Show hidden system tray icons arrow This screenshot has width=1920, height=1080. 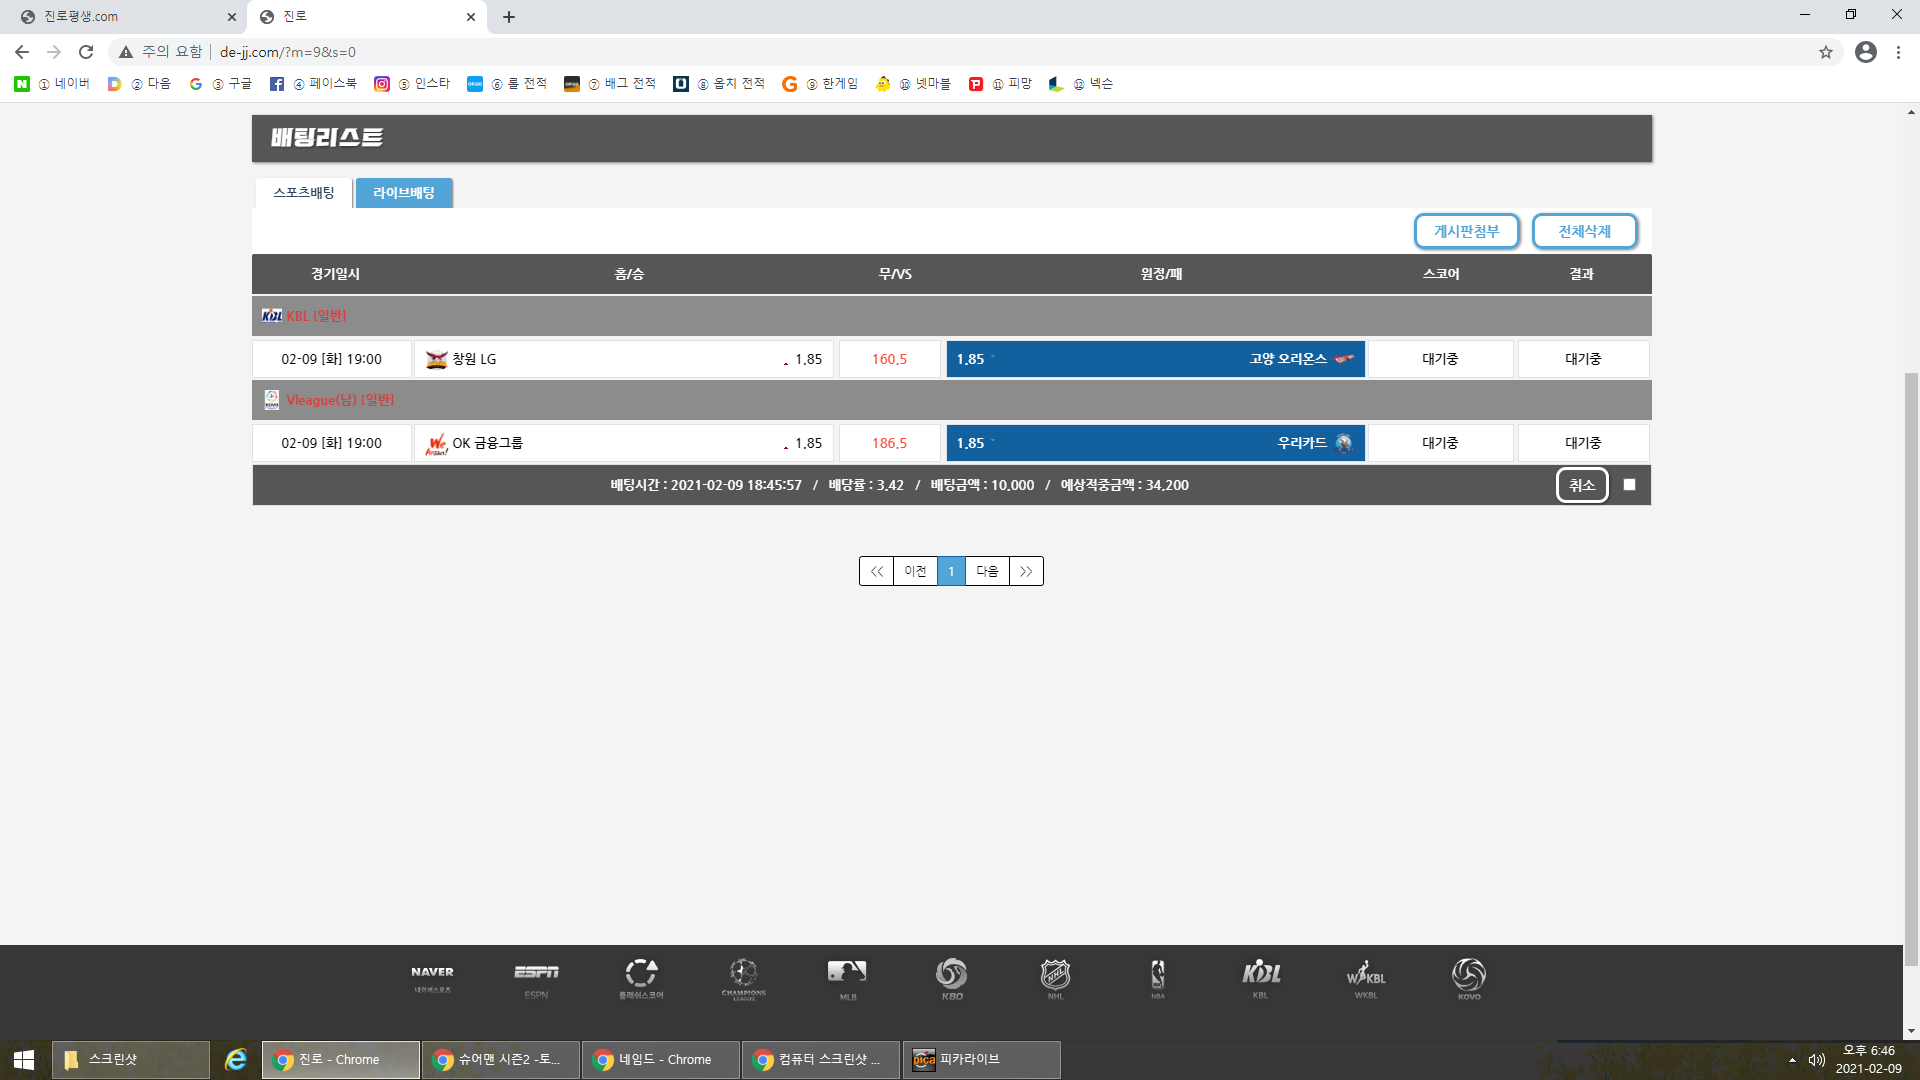[x=1792, y=1060]
